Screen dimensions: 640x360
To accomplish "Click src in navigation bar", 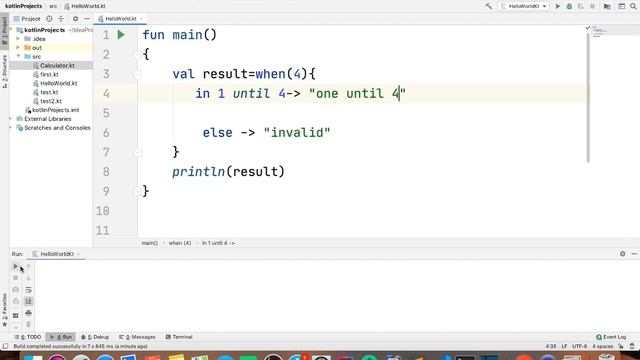I will pos(53,6).
